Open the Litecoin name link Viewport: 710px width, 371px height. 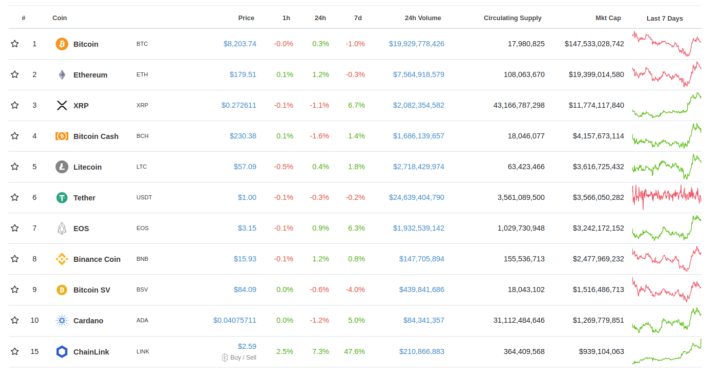87,167
